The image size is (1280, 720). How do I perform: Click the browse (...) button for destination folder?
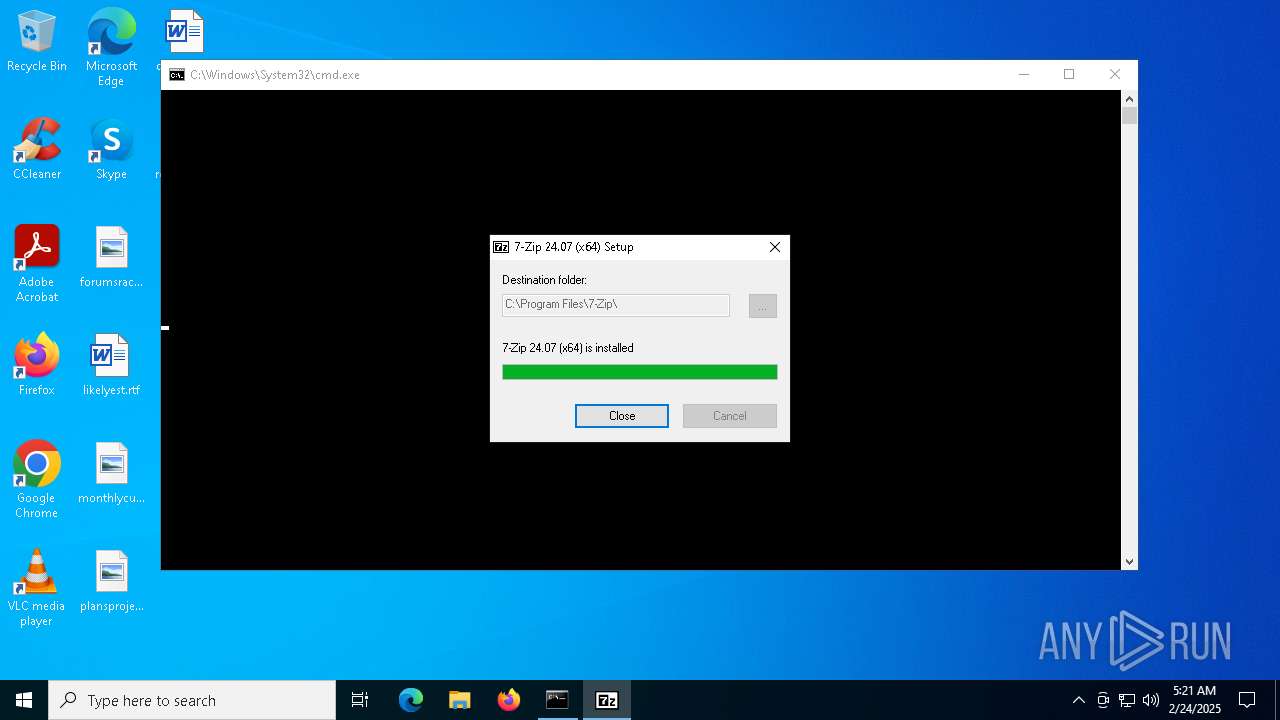[x=762, y=306]
